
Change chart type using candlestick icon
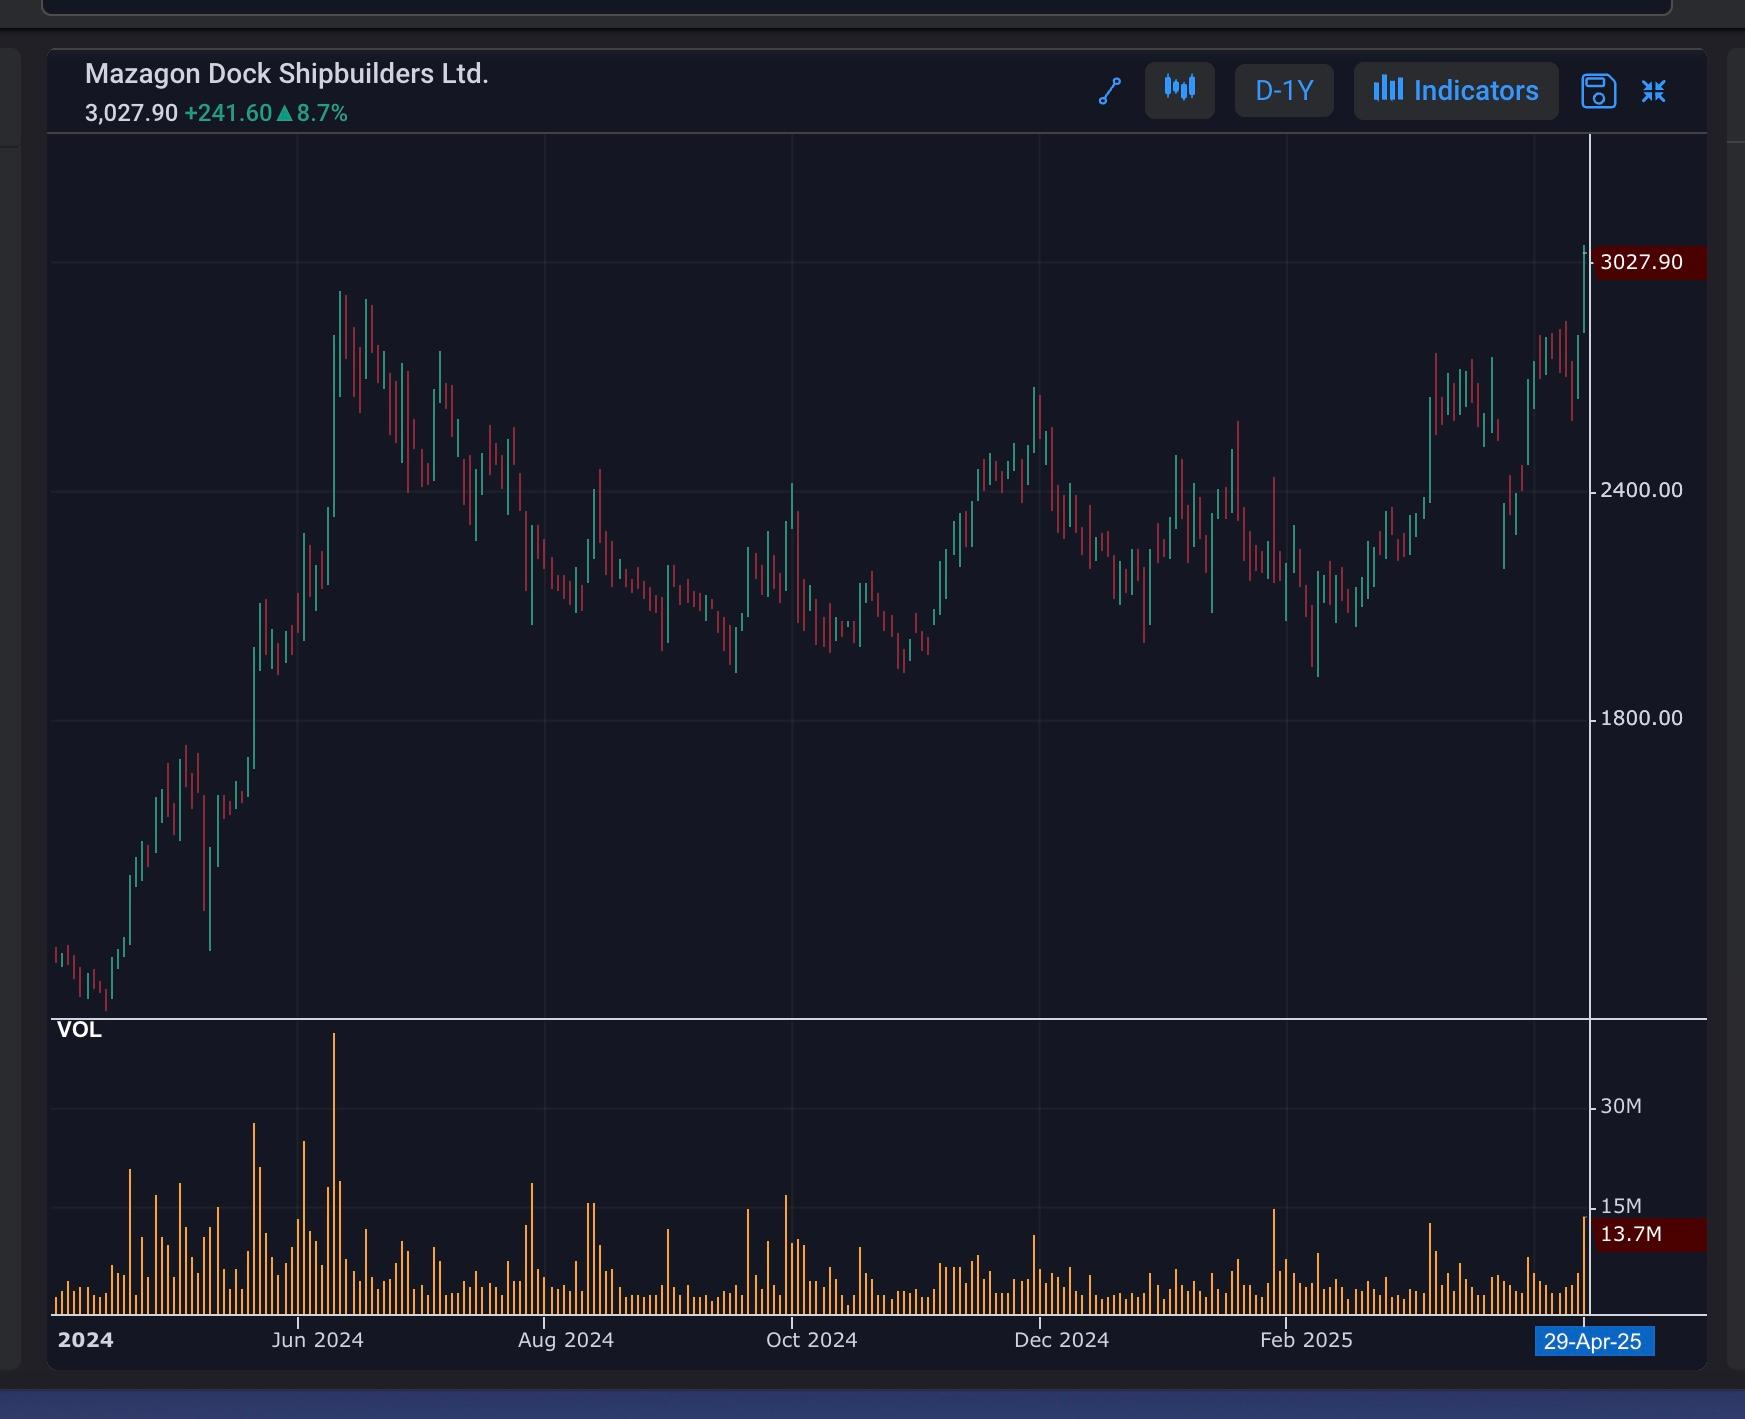(x=1180, y=90)
